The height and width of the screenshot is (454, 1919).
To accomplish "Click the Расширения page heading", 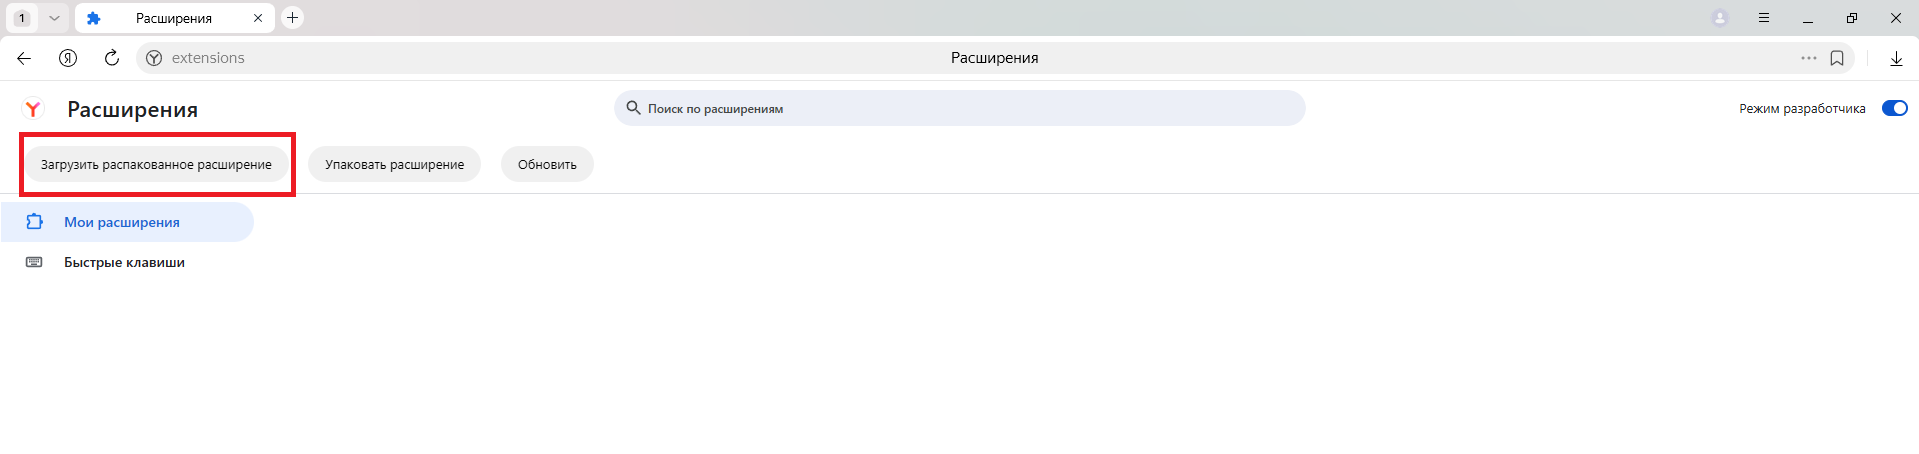I will click(132, 109).
